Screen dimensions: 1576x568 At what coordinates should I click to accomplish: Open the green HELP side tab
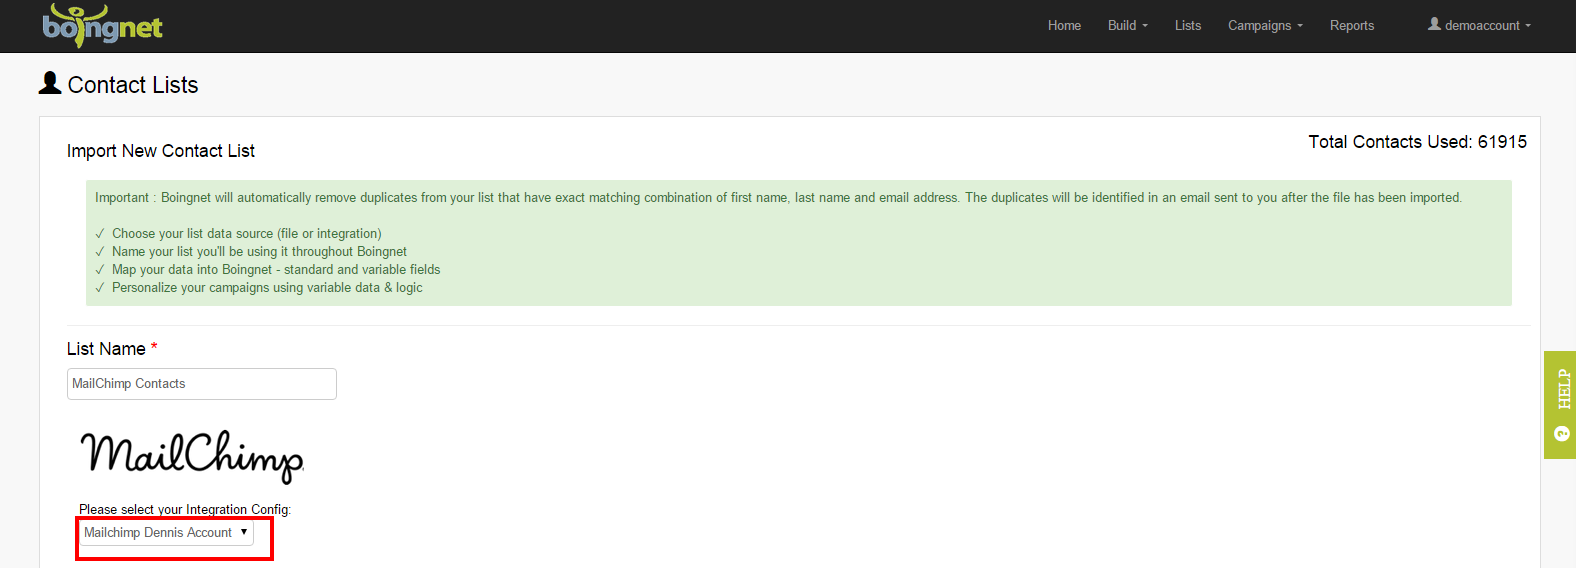(x=1560, y=405)
